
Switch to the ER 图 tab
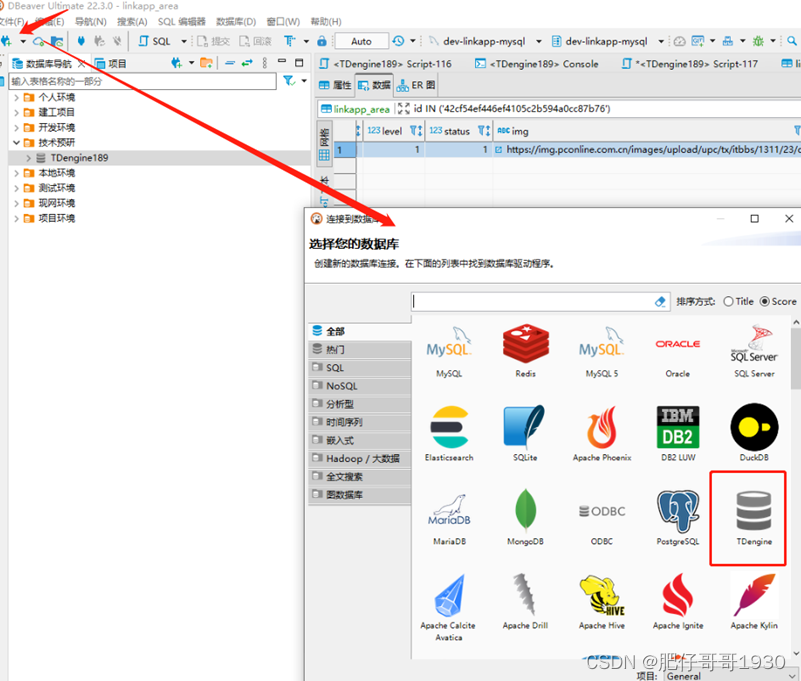pos(416,85)
